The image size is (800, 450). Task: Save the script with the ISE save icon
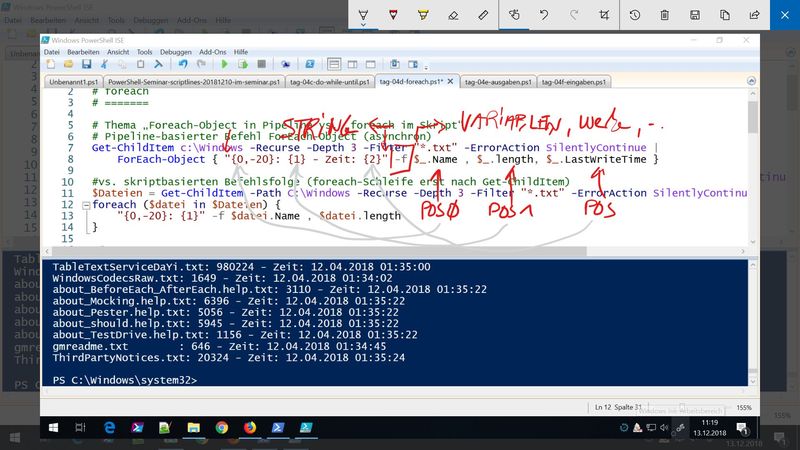[x=87, y=64]
